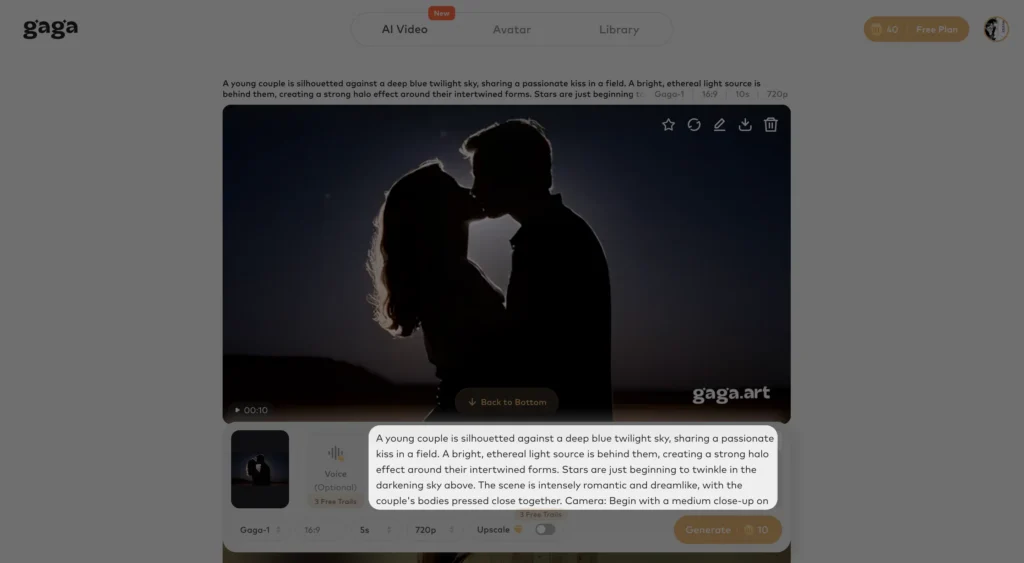Open the 5s duration dropdown

pos(376,530)
